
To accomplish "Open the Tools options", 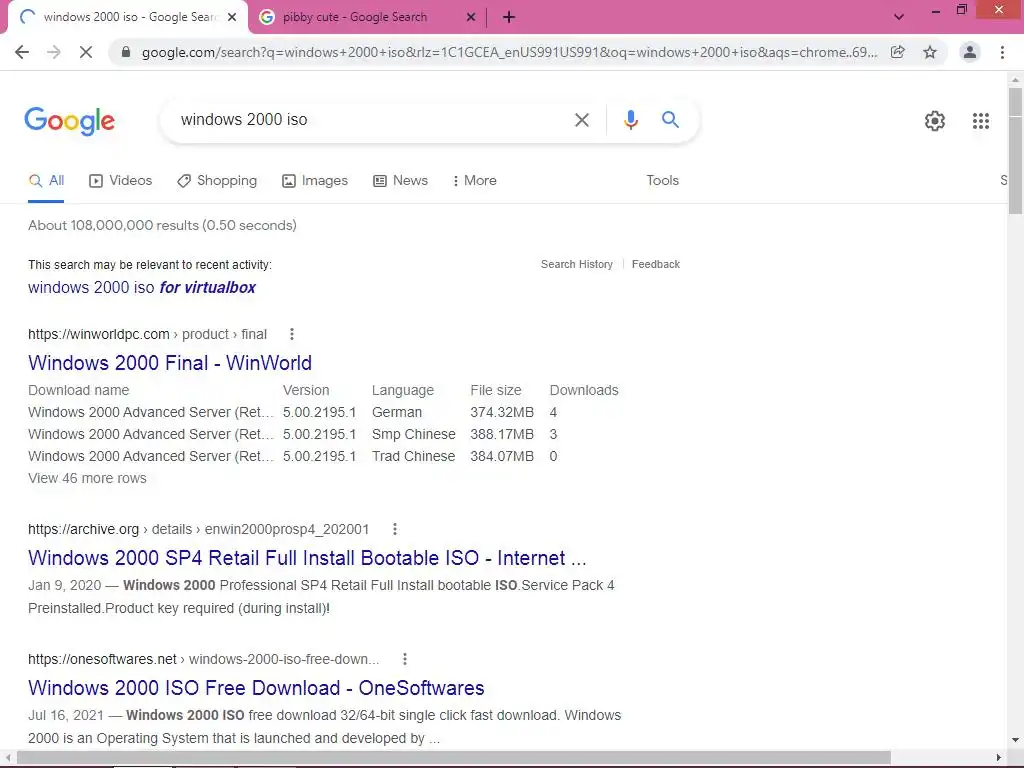I will [x=662, y=180].
